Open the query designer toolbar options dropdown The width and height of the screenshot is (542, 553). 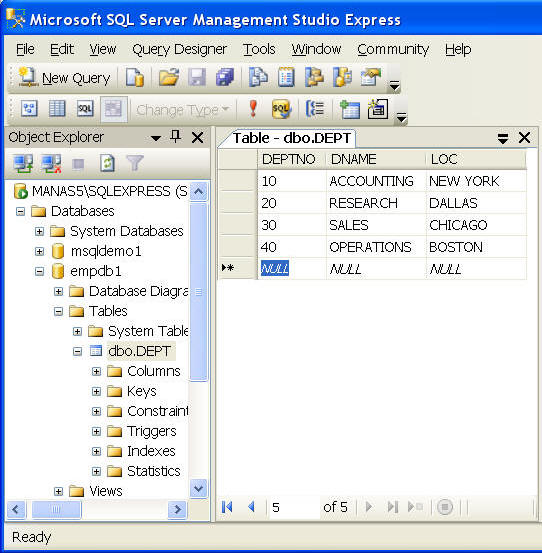click(402, 117)
